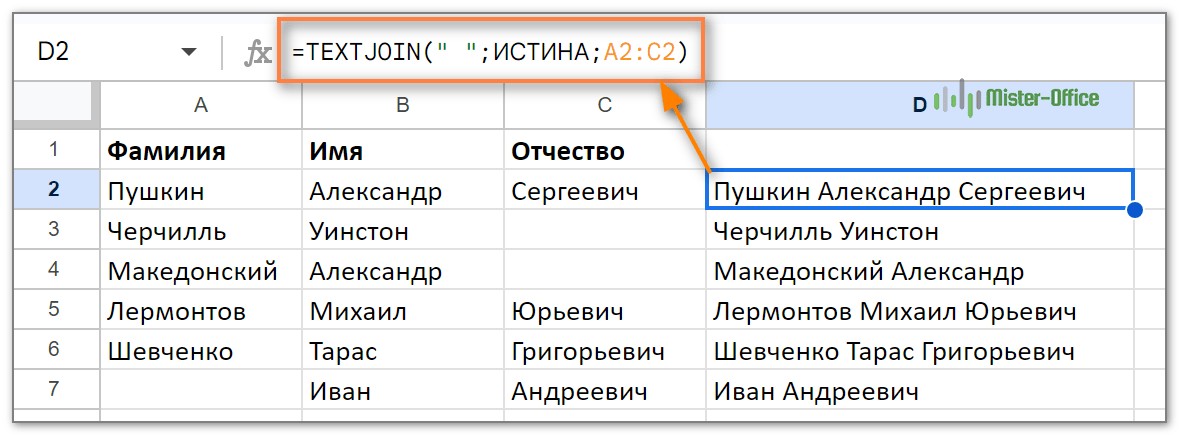Click the cell 'Черчилль'
1179x435 pixels.
click(x=201, y=231)
